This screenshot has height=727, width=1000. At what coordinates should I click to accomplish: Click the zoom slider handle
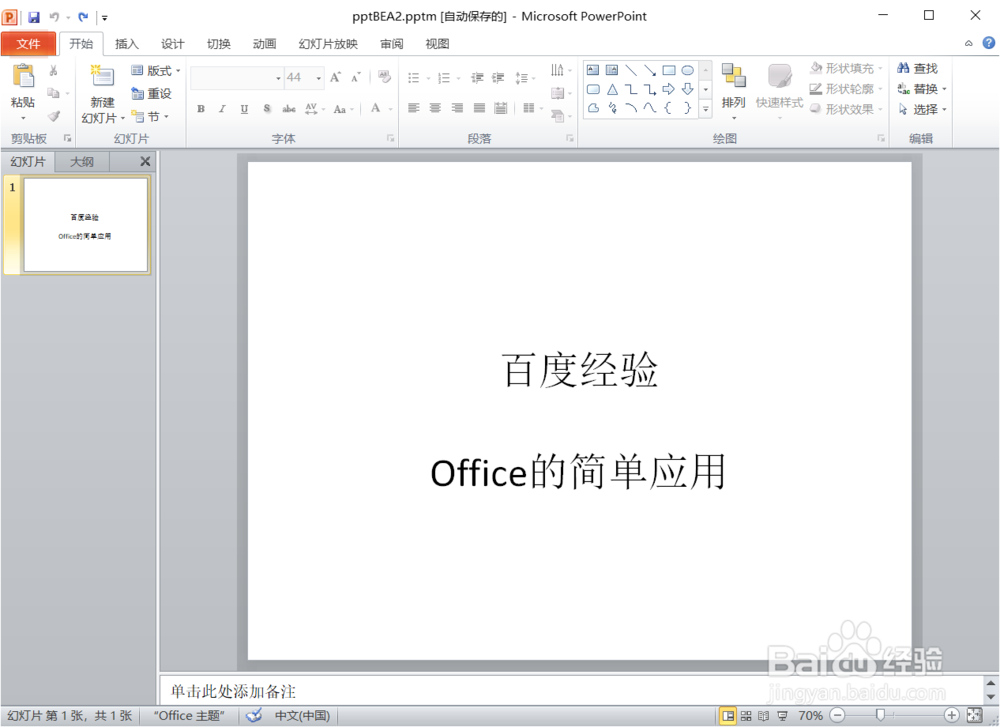880,716
